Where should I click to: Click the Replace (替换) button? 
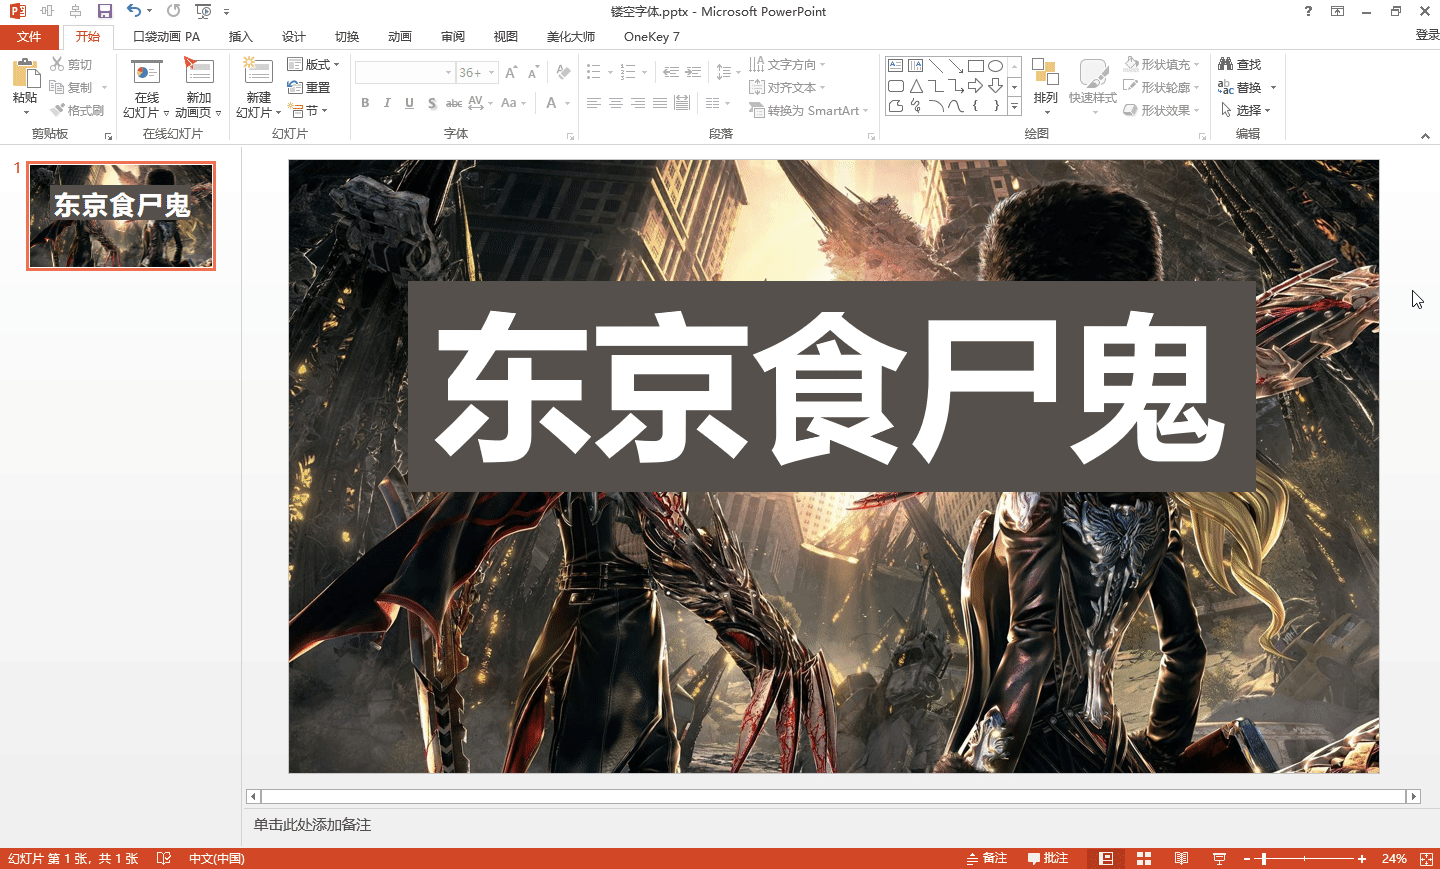pyautogui.click(x=1240, y=87)
